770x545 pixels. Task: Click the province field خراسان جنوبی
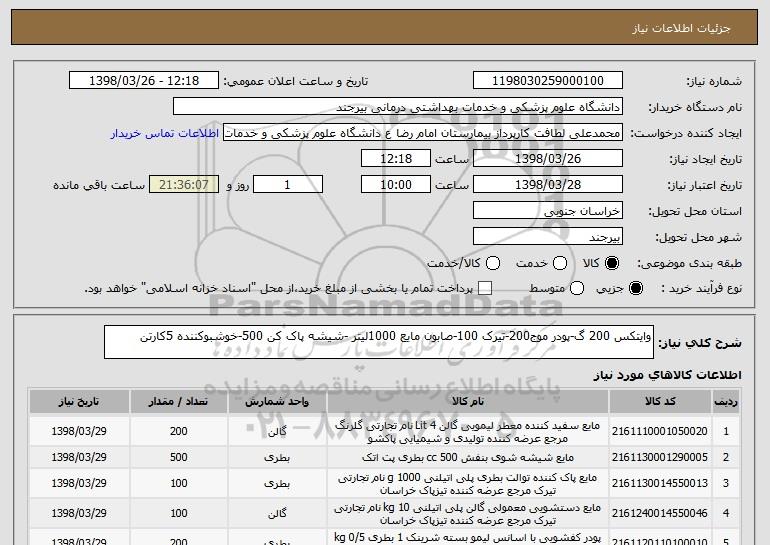[x=548, y=211]
